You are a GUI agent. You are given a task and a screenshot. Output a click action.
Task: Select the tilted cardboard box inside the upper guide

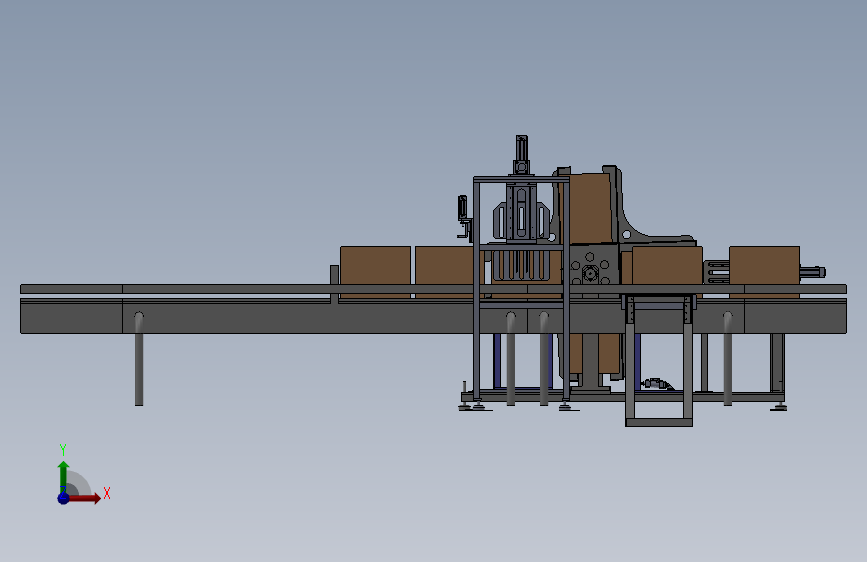click(588, 209)
